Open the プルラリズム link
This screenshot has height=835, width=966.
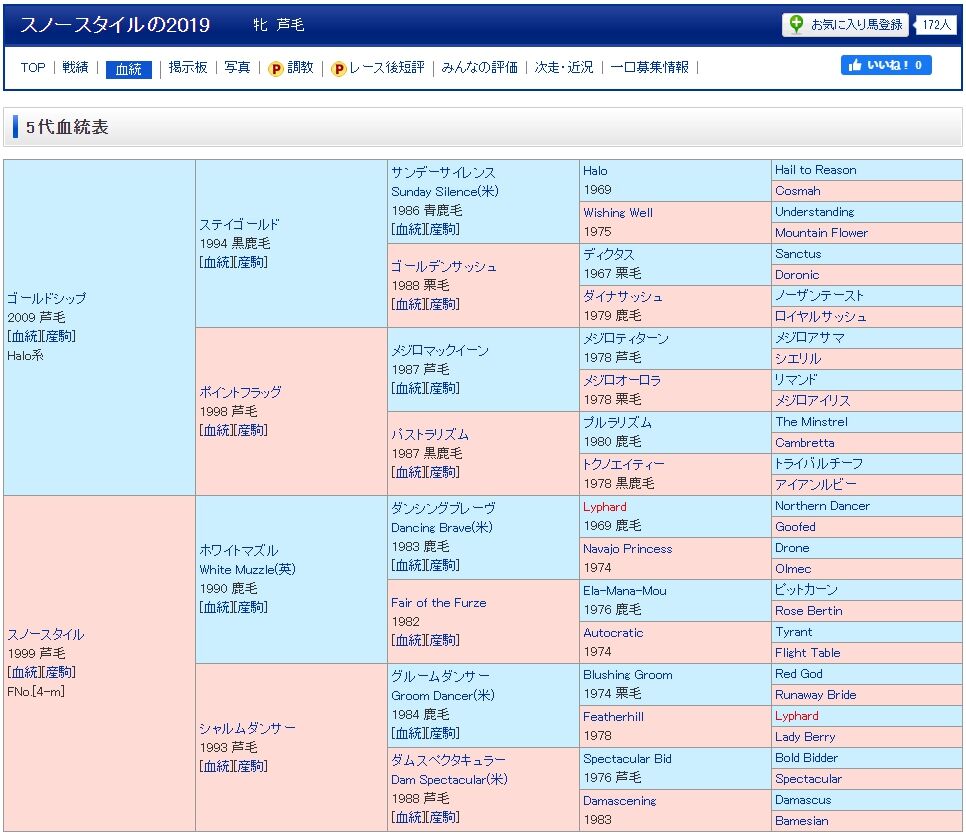point(617,422)
